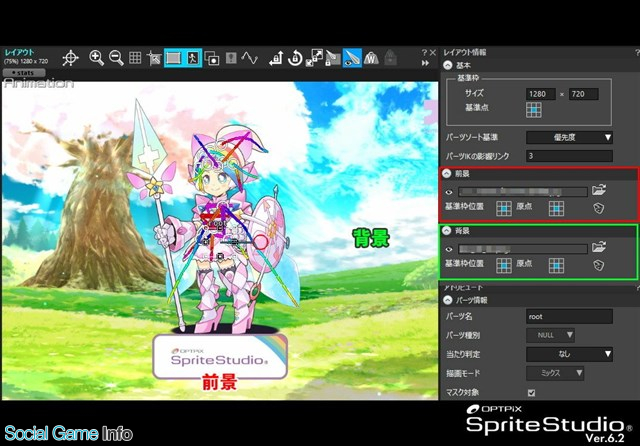Toggle the 前景 eye visibility
The height and width of the screenshot is (446, 640).
pos(449,192)
